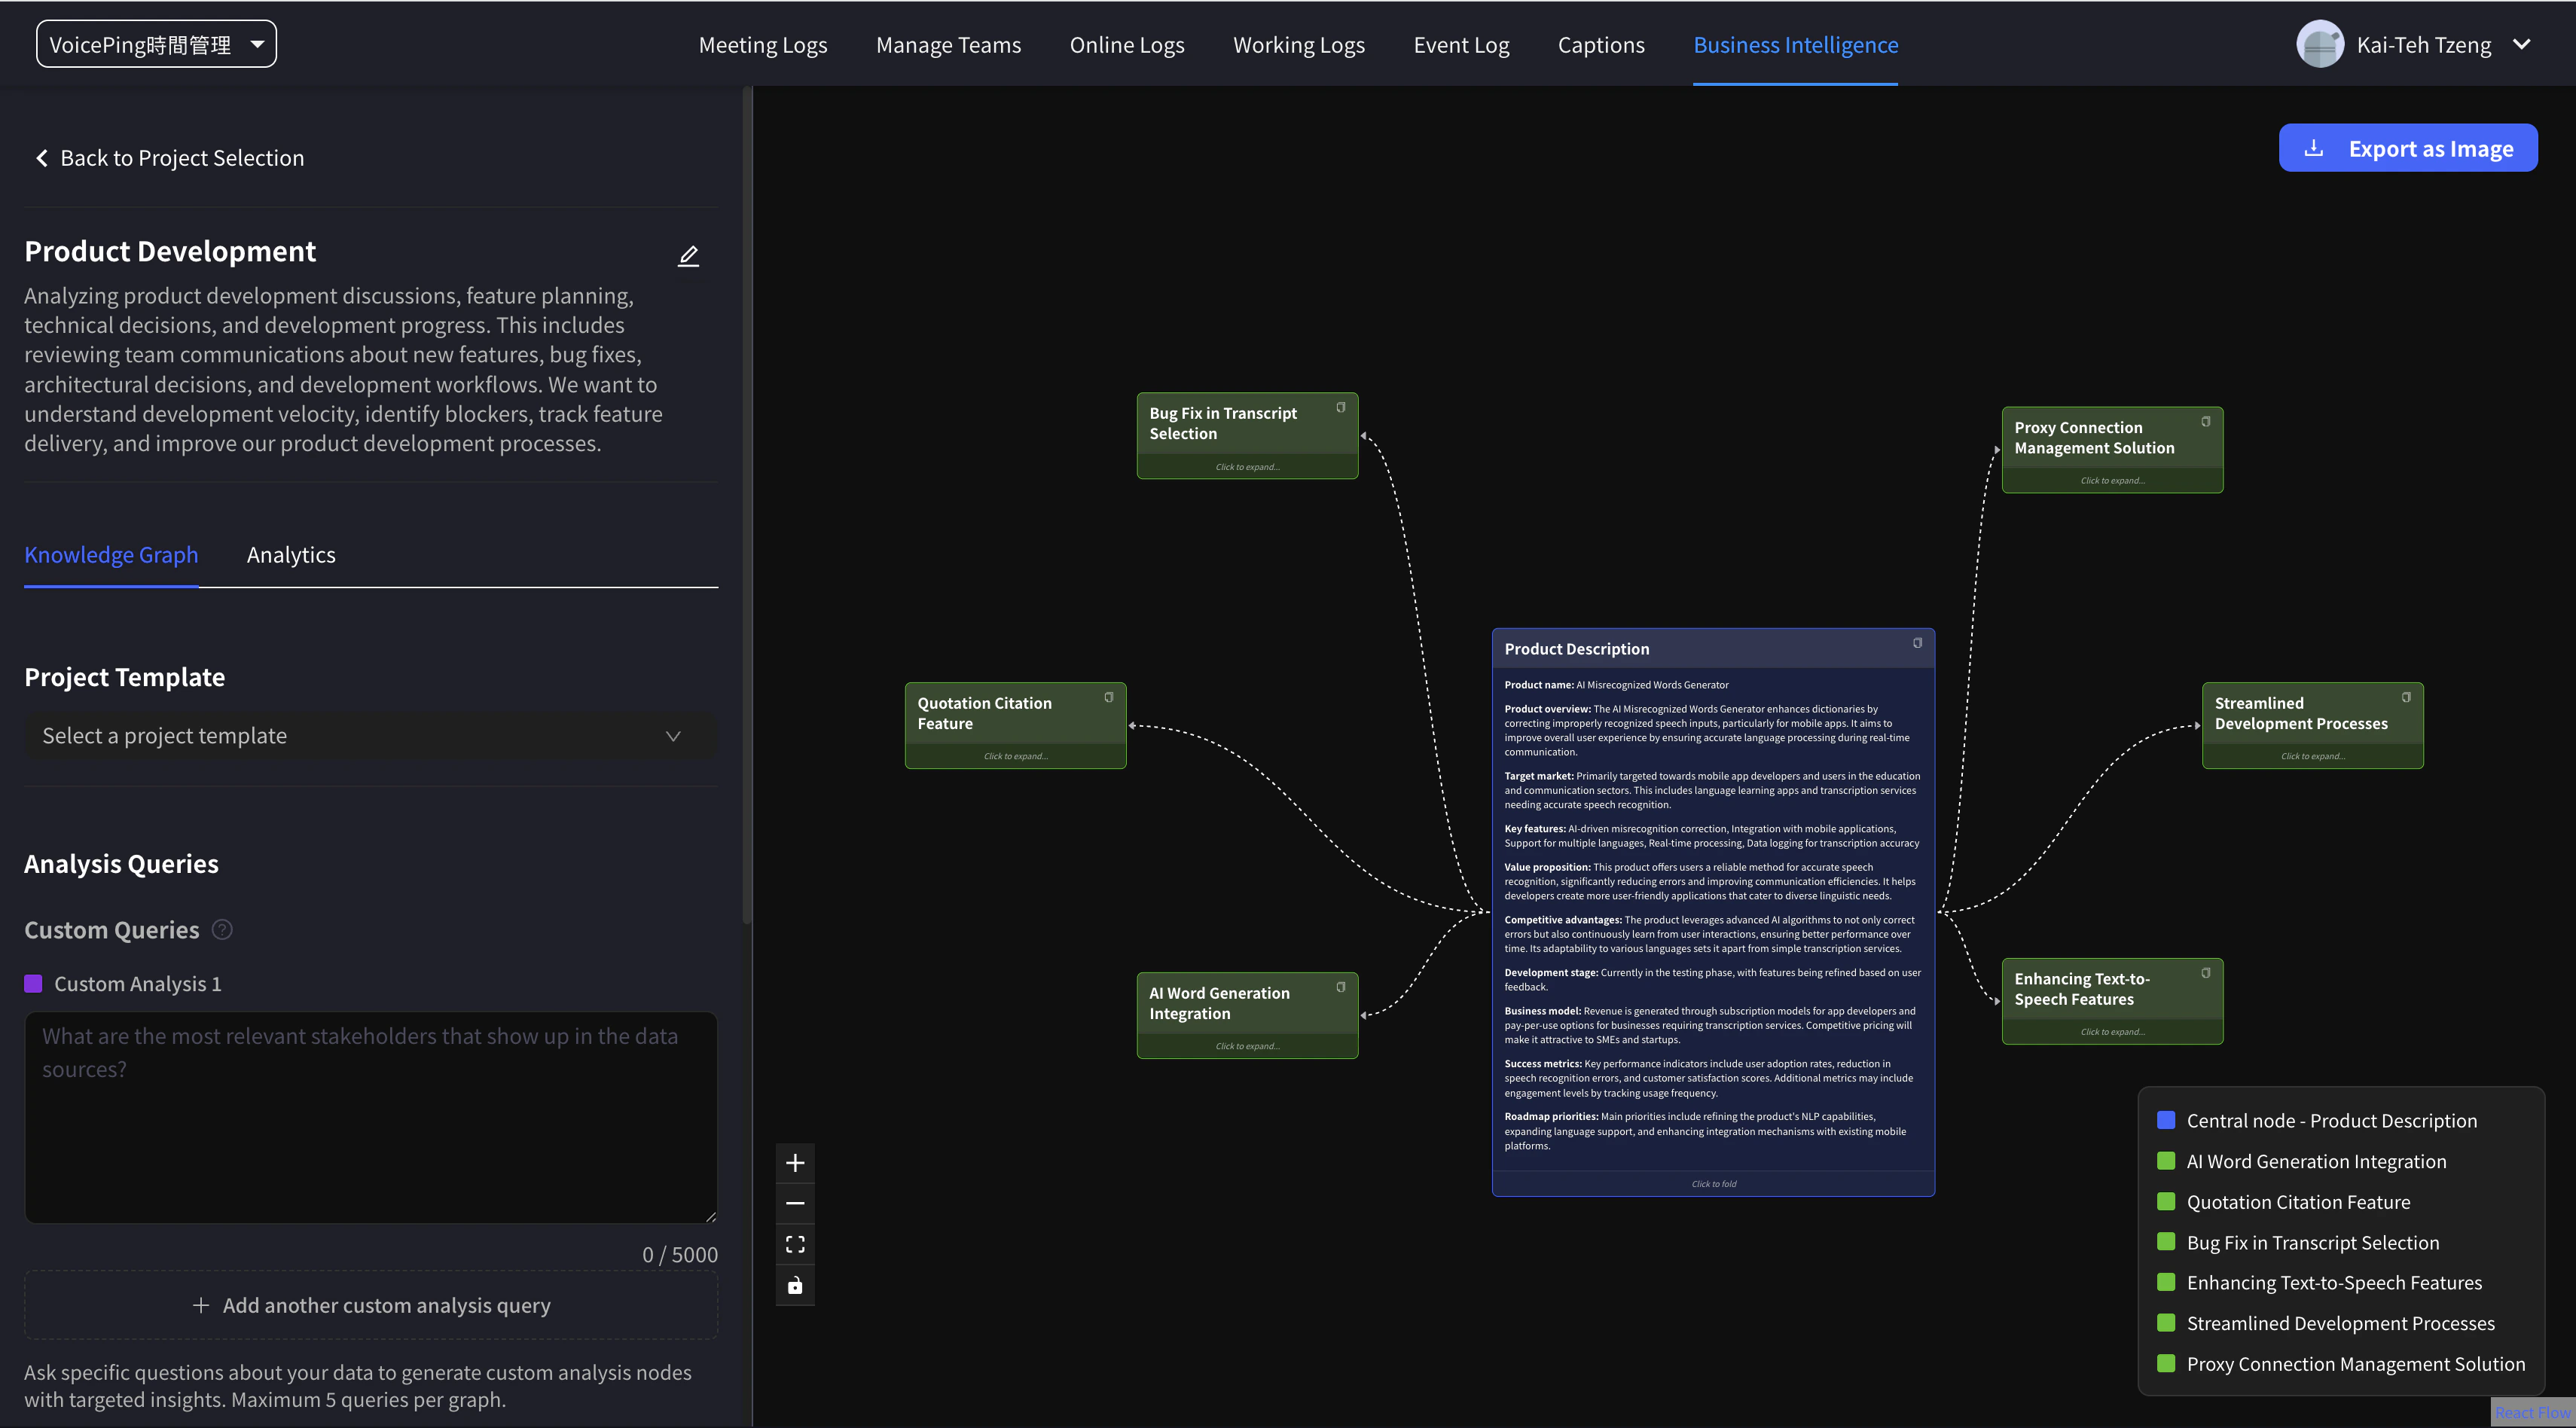Click the edit pencil icon beside Product Development
The width and height of the screenshot is (2576, 1428).
pyautogui.click(x=688, y=256)
